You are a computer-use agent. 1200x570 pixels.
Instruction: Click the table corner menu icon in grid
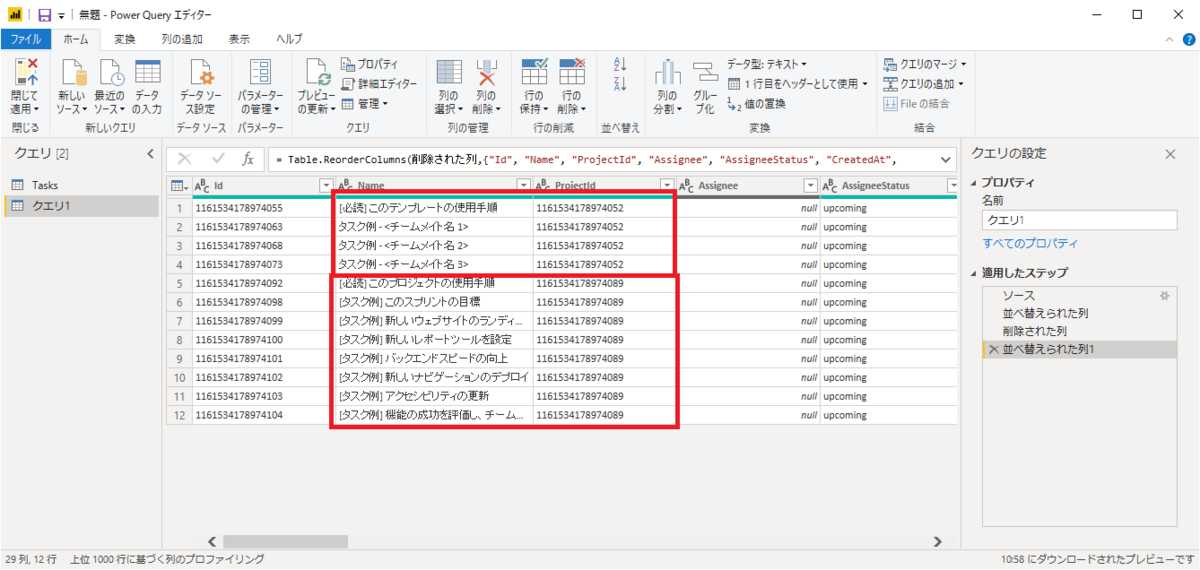click(x=177, y=186)
